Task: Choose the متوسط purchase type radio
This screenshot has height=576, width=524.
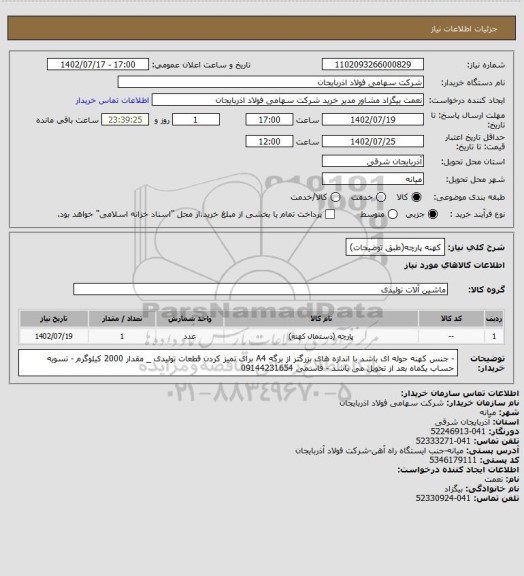Action: [392, 214]
